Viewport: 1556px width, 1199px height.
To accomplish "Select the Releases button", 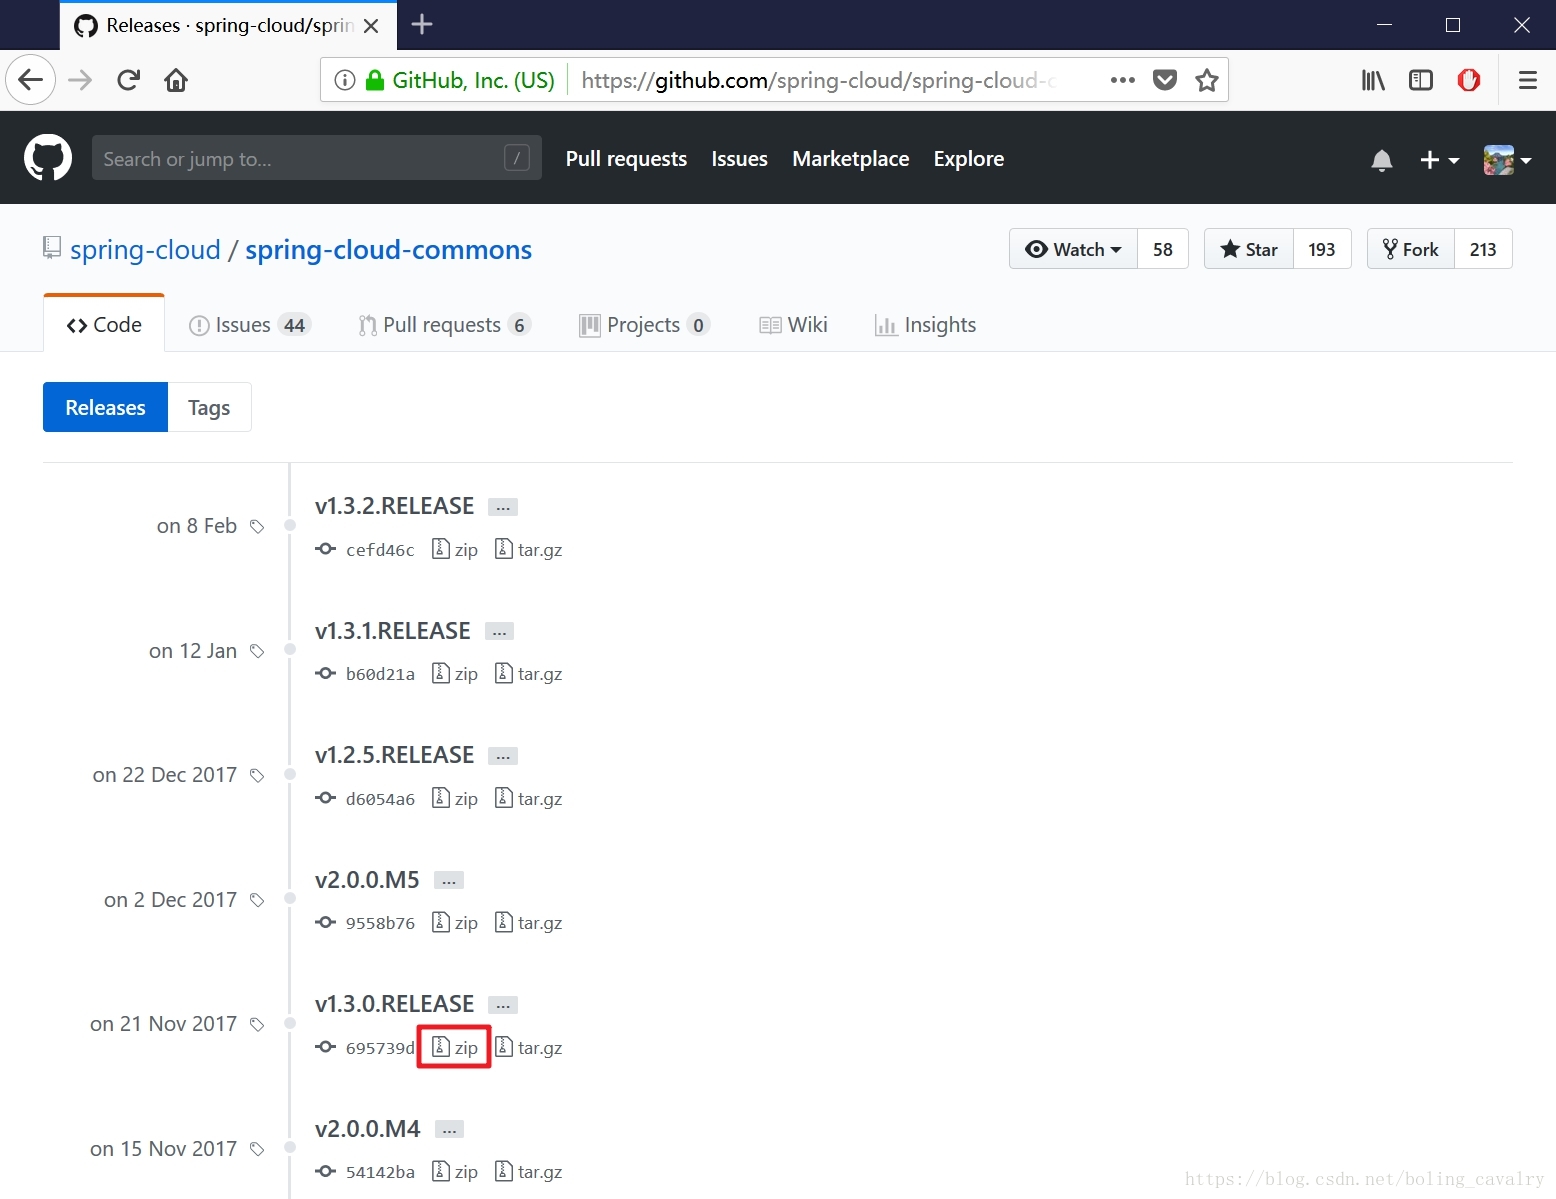I will (x=105, y=407).
